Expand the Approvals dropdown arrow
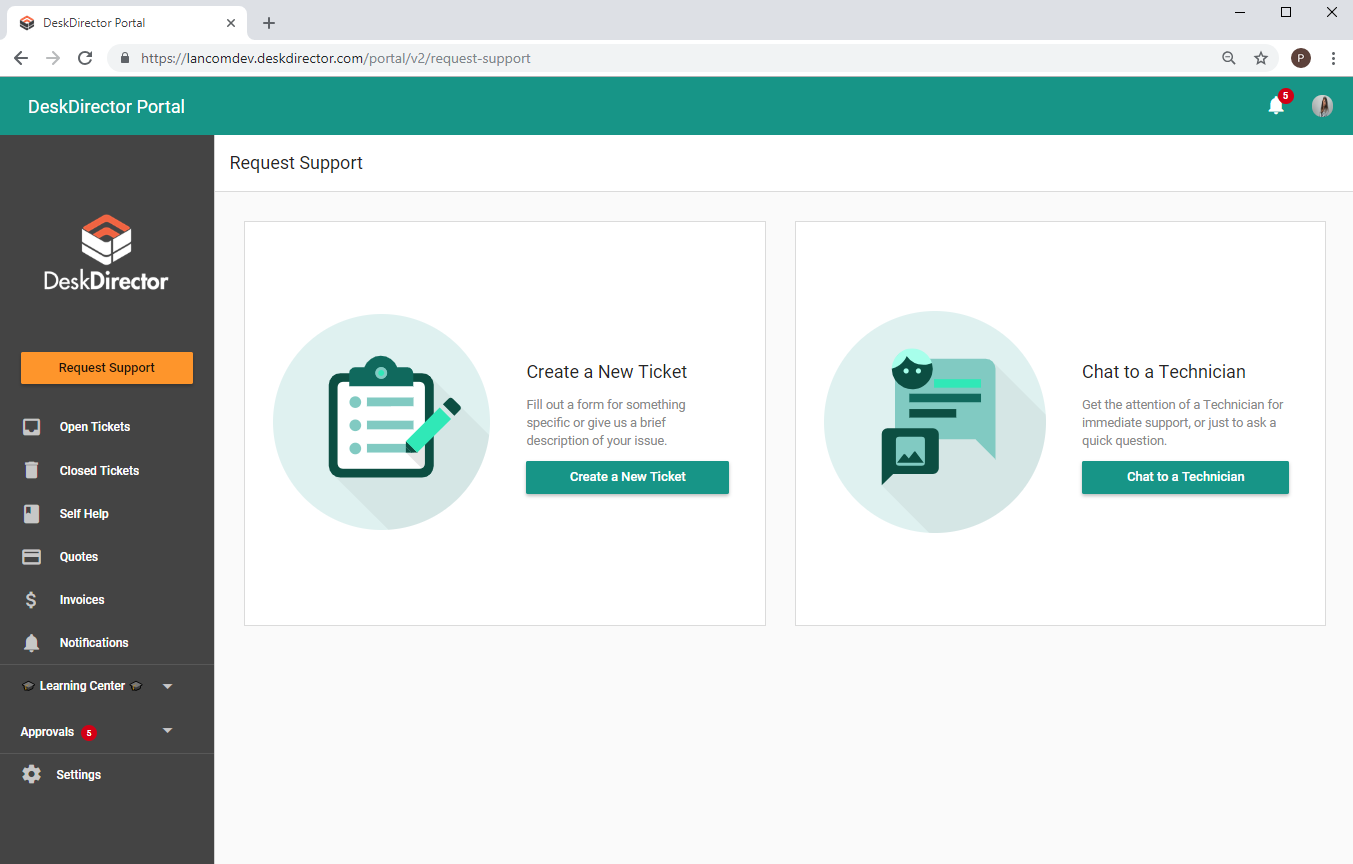 pos(167,731)
